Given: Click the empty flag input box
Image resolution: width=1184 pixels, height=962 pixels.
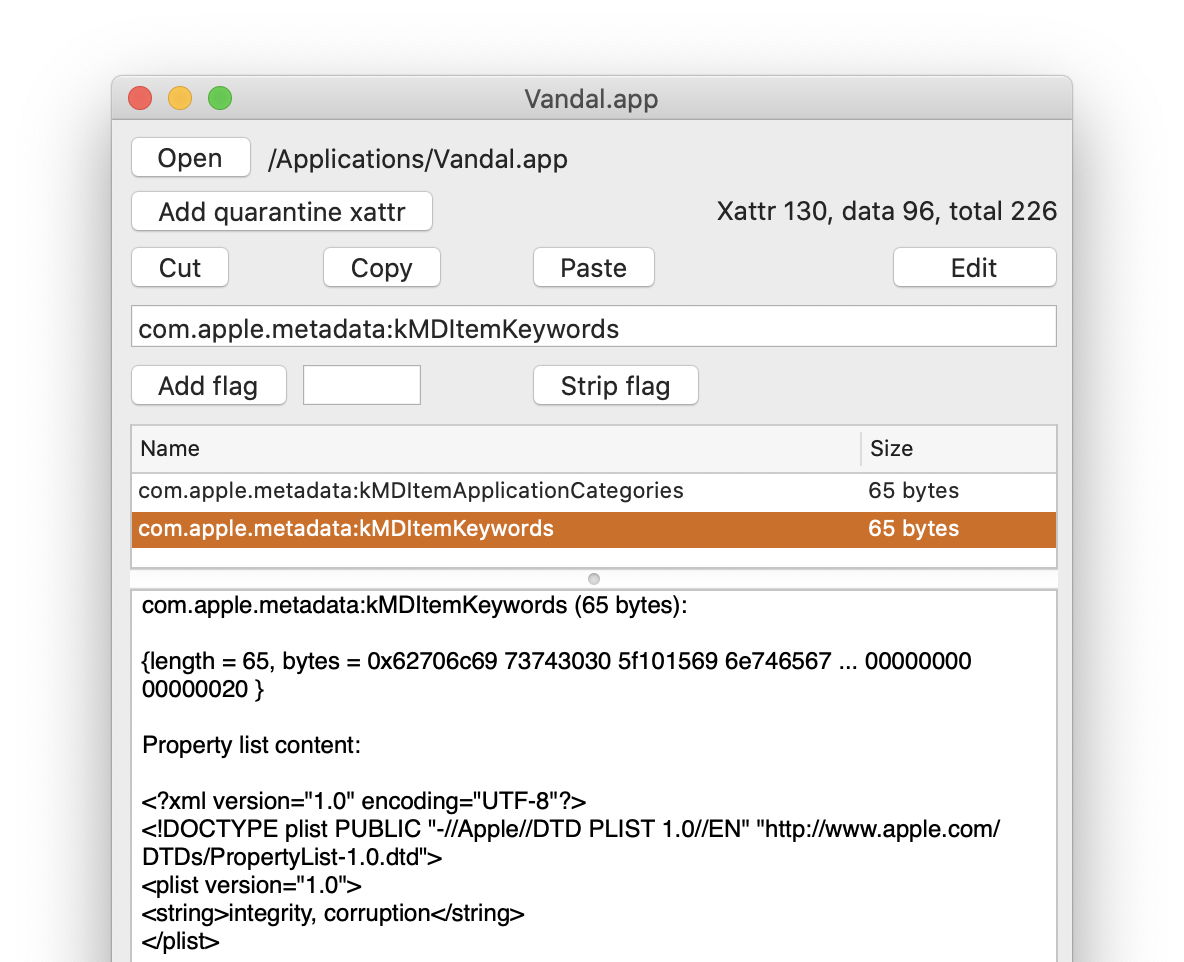Looking at the screenshot, I should 361,386.
